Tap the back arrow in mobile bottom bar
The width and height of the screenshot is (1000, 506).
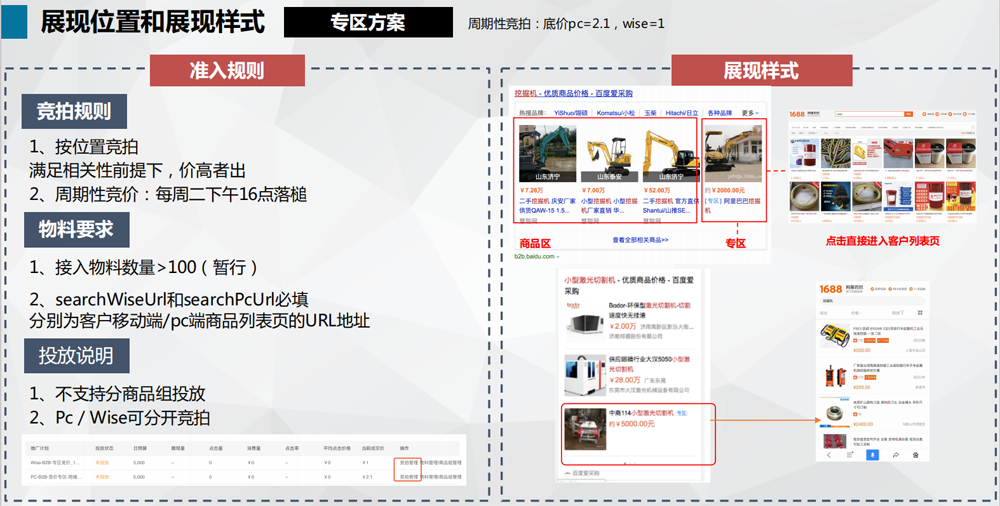point(829,454)
